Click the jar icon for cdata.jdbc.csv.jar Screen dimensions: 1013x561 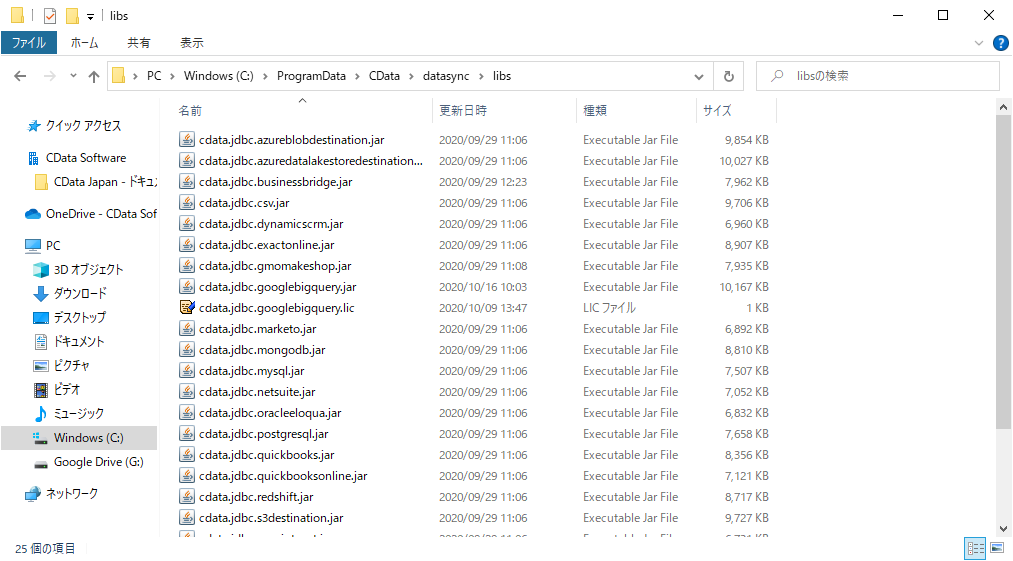pos(187,203)
